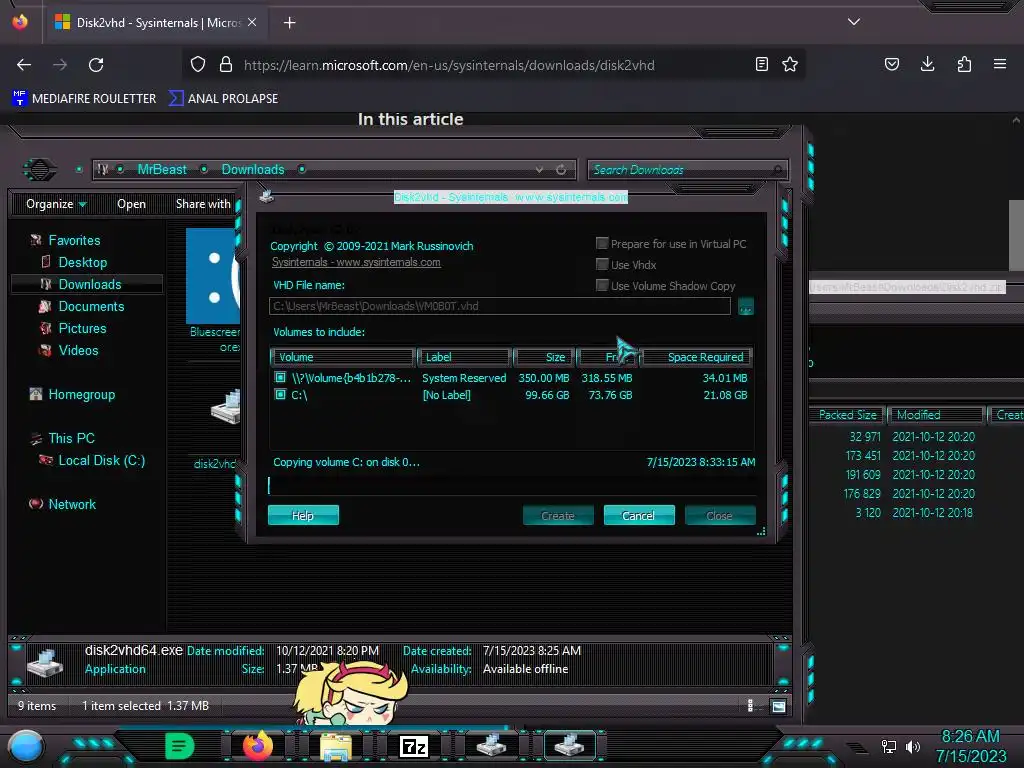
Task: Switch Explorer to large icons view
Action: click(778, 706)
